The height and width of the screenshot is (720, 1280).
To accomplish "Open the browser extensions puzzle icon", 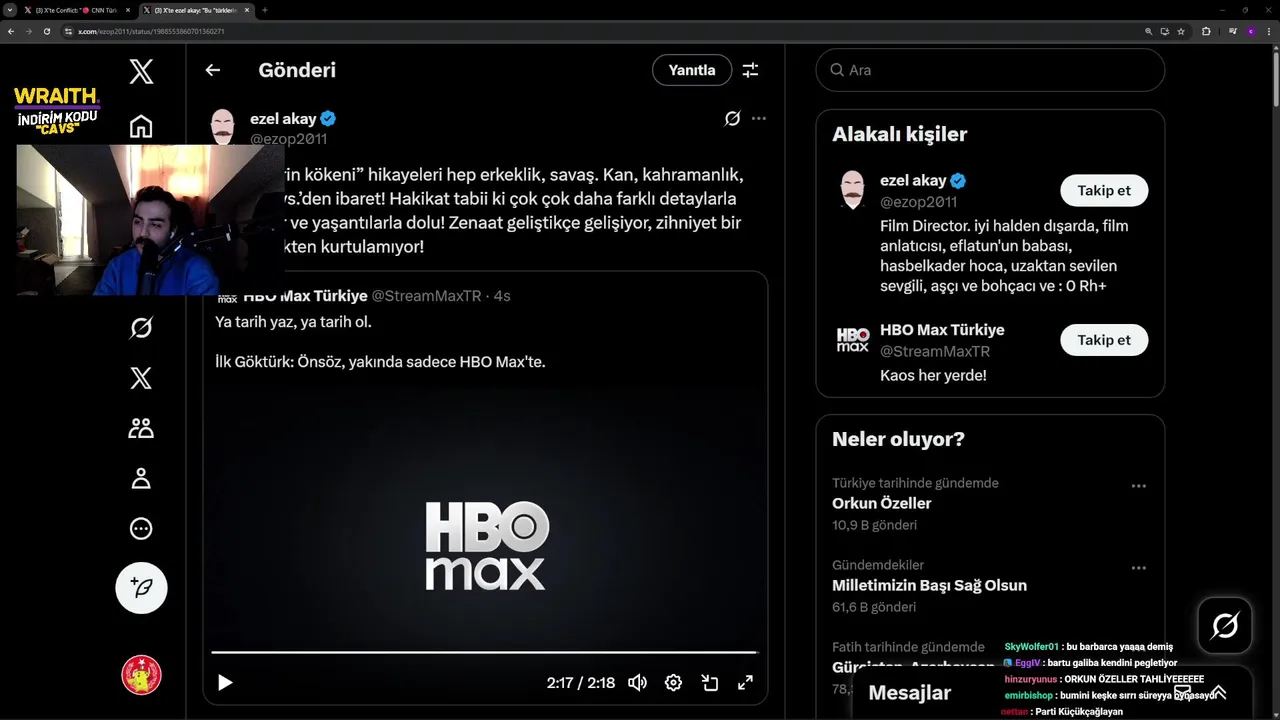I will pos(1206,31).
